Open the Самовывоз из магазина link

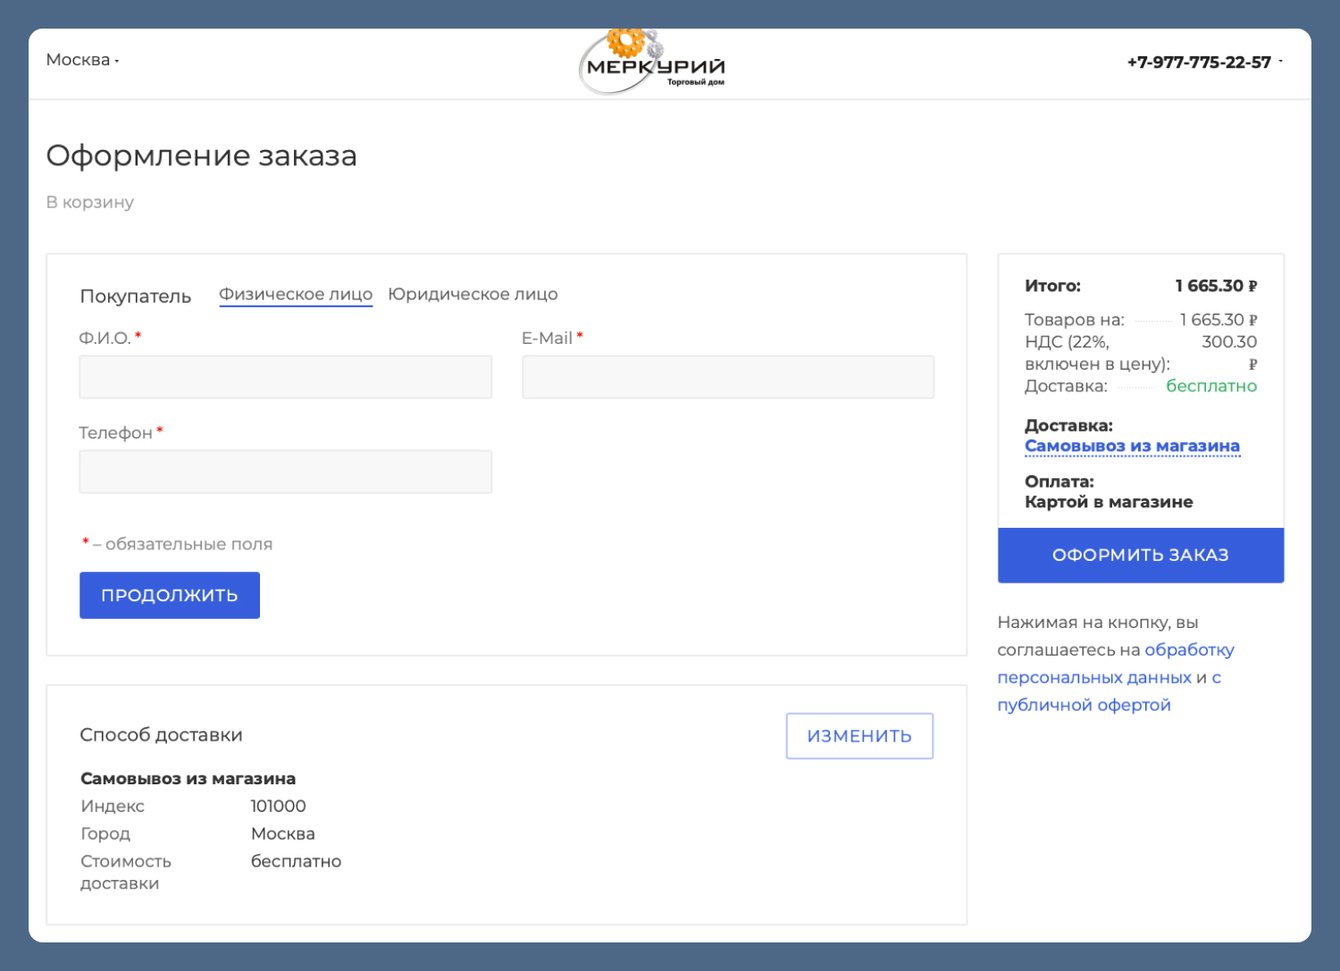point(1132,446)
